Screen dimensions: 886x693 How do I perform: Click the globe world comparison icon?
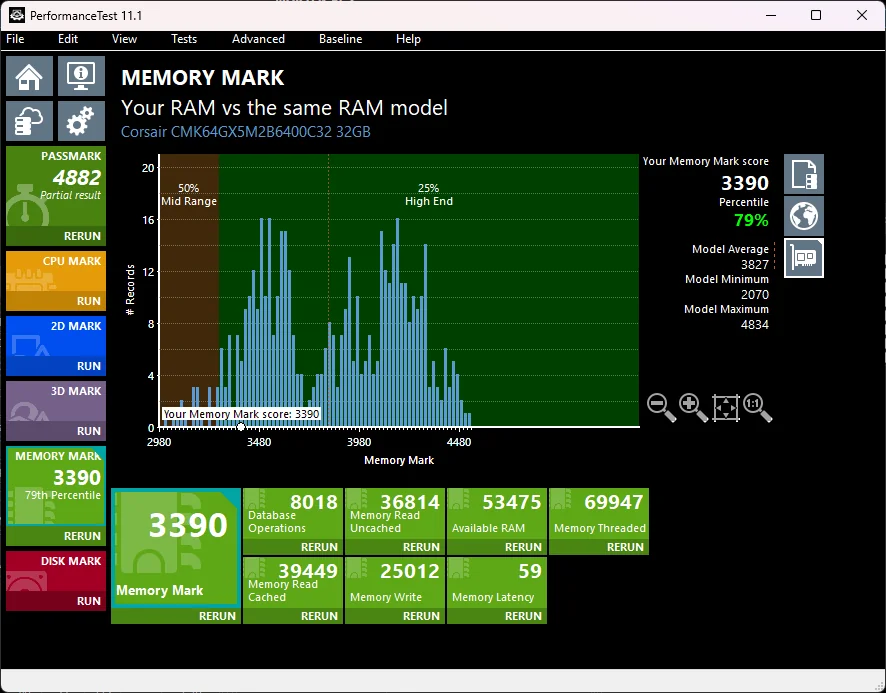pyautogui.click(x=804, y=216)
